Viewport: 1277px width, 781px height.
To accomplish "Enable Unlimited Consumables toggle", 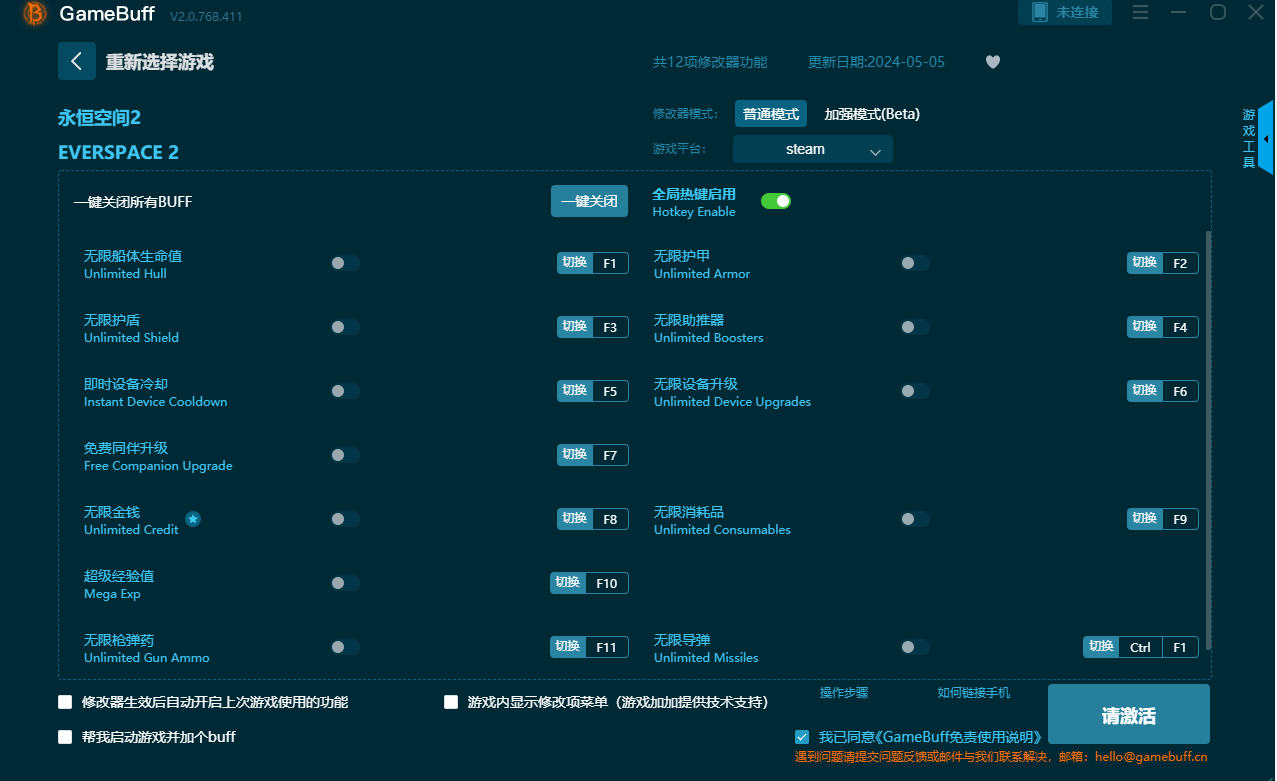I will 915,519.
